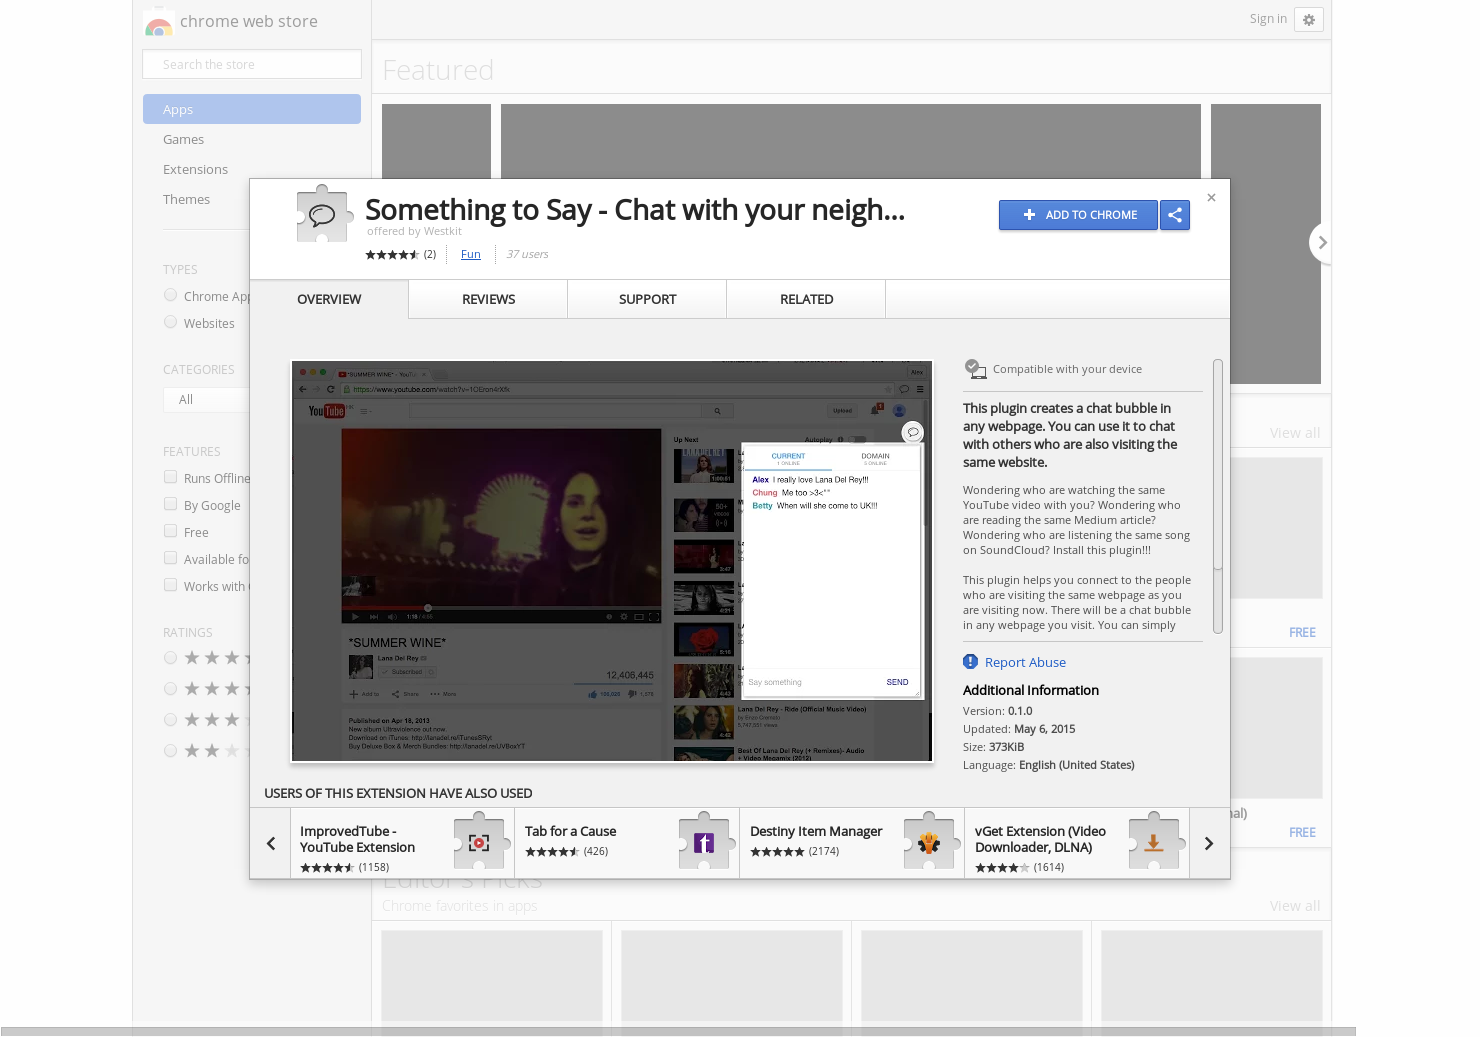Enable the By Google checkbox

tap(170, 504)
